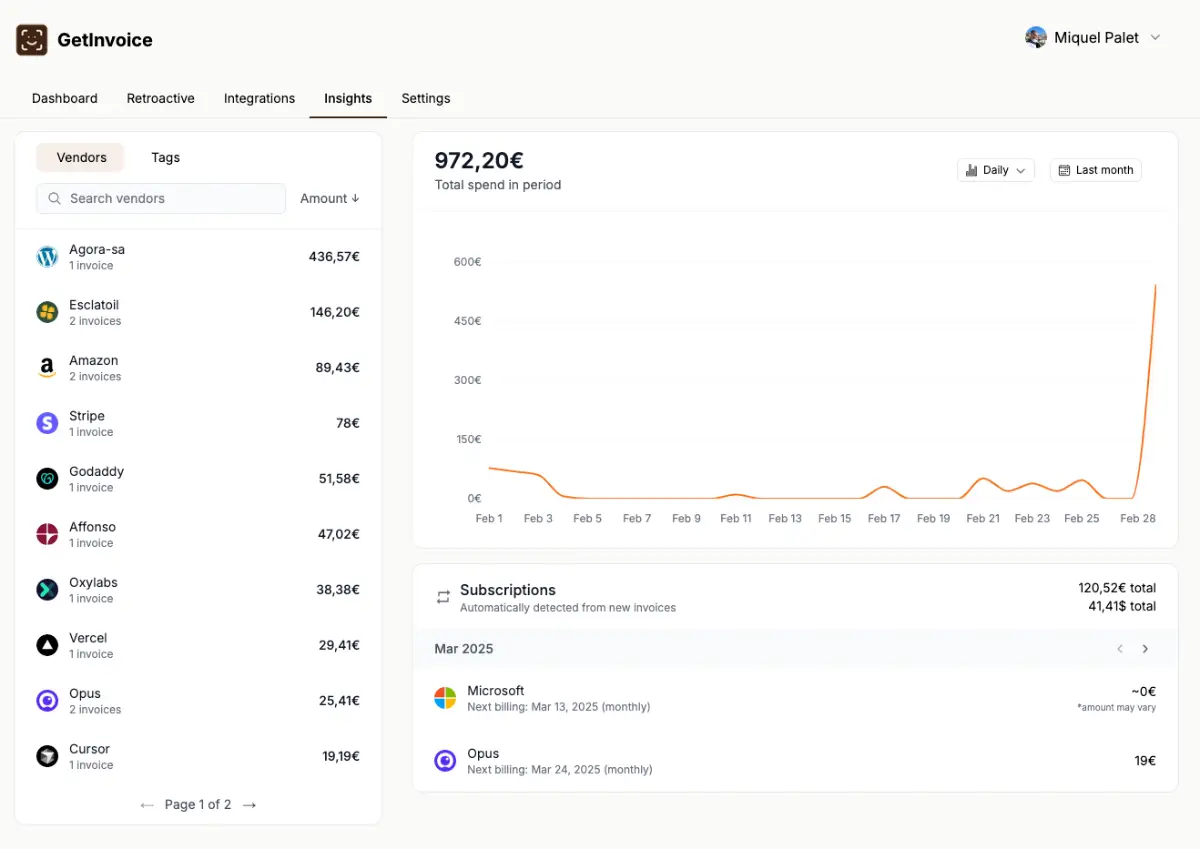Open the Last month date range picker

[1095, 170]
